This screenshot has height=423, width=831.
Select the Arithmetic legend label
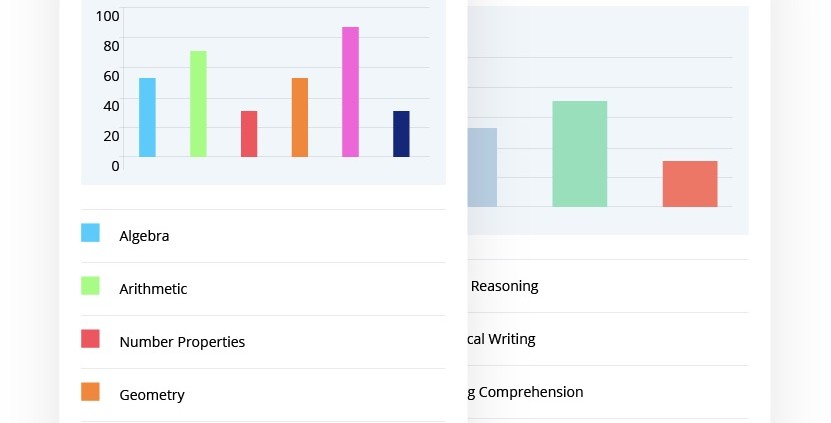coord(153,289)
